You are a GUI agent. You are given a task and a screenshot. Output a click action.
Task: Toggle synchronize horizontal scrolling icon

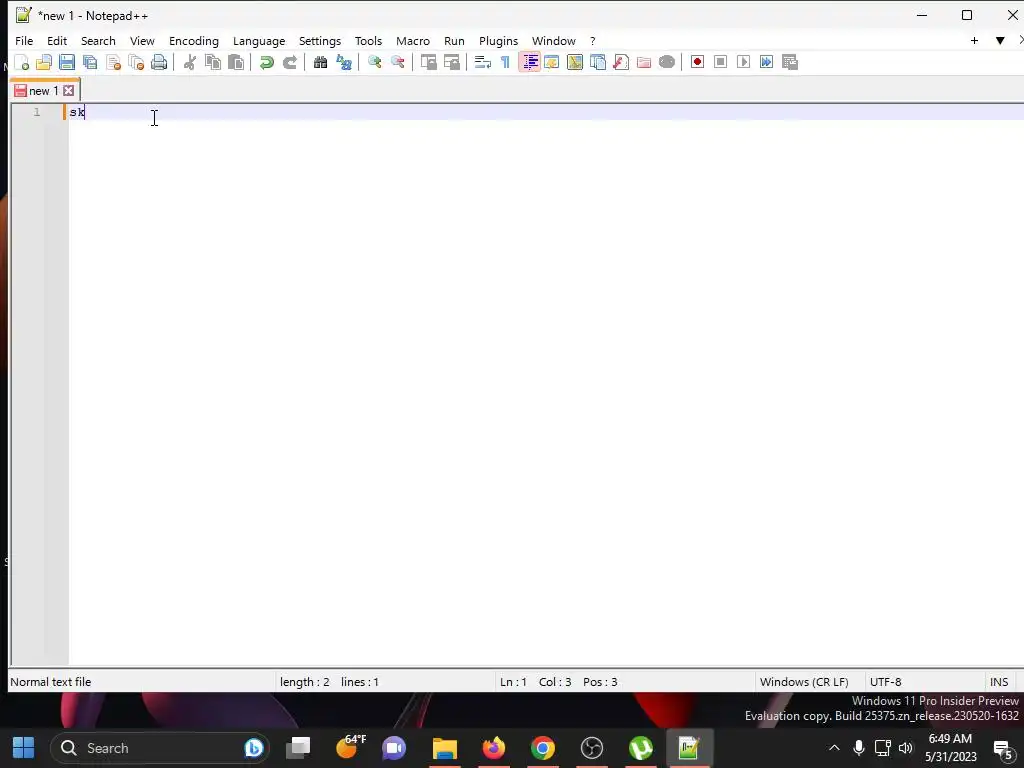click(451, 62)
